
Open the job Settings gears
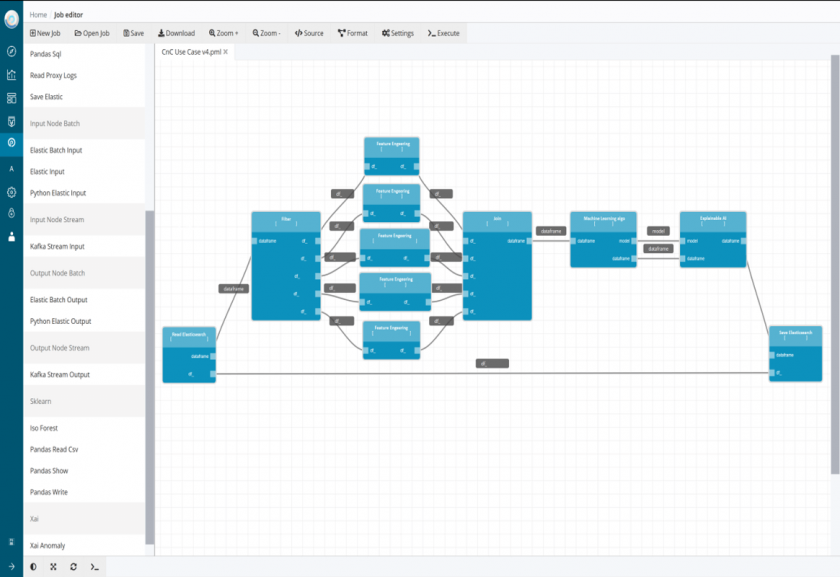tap(397, 33)
